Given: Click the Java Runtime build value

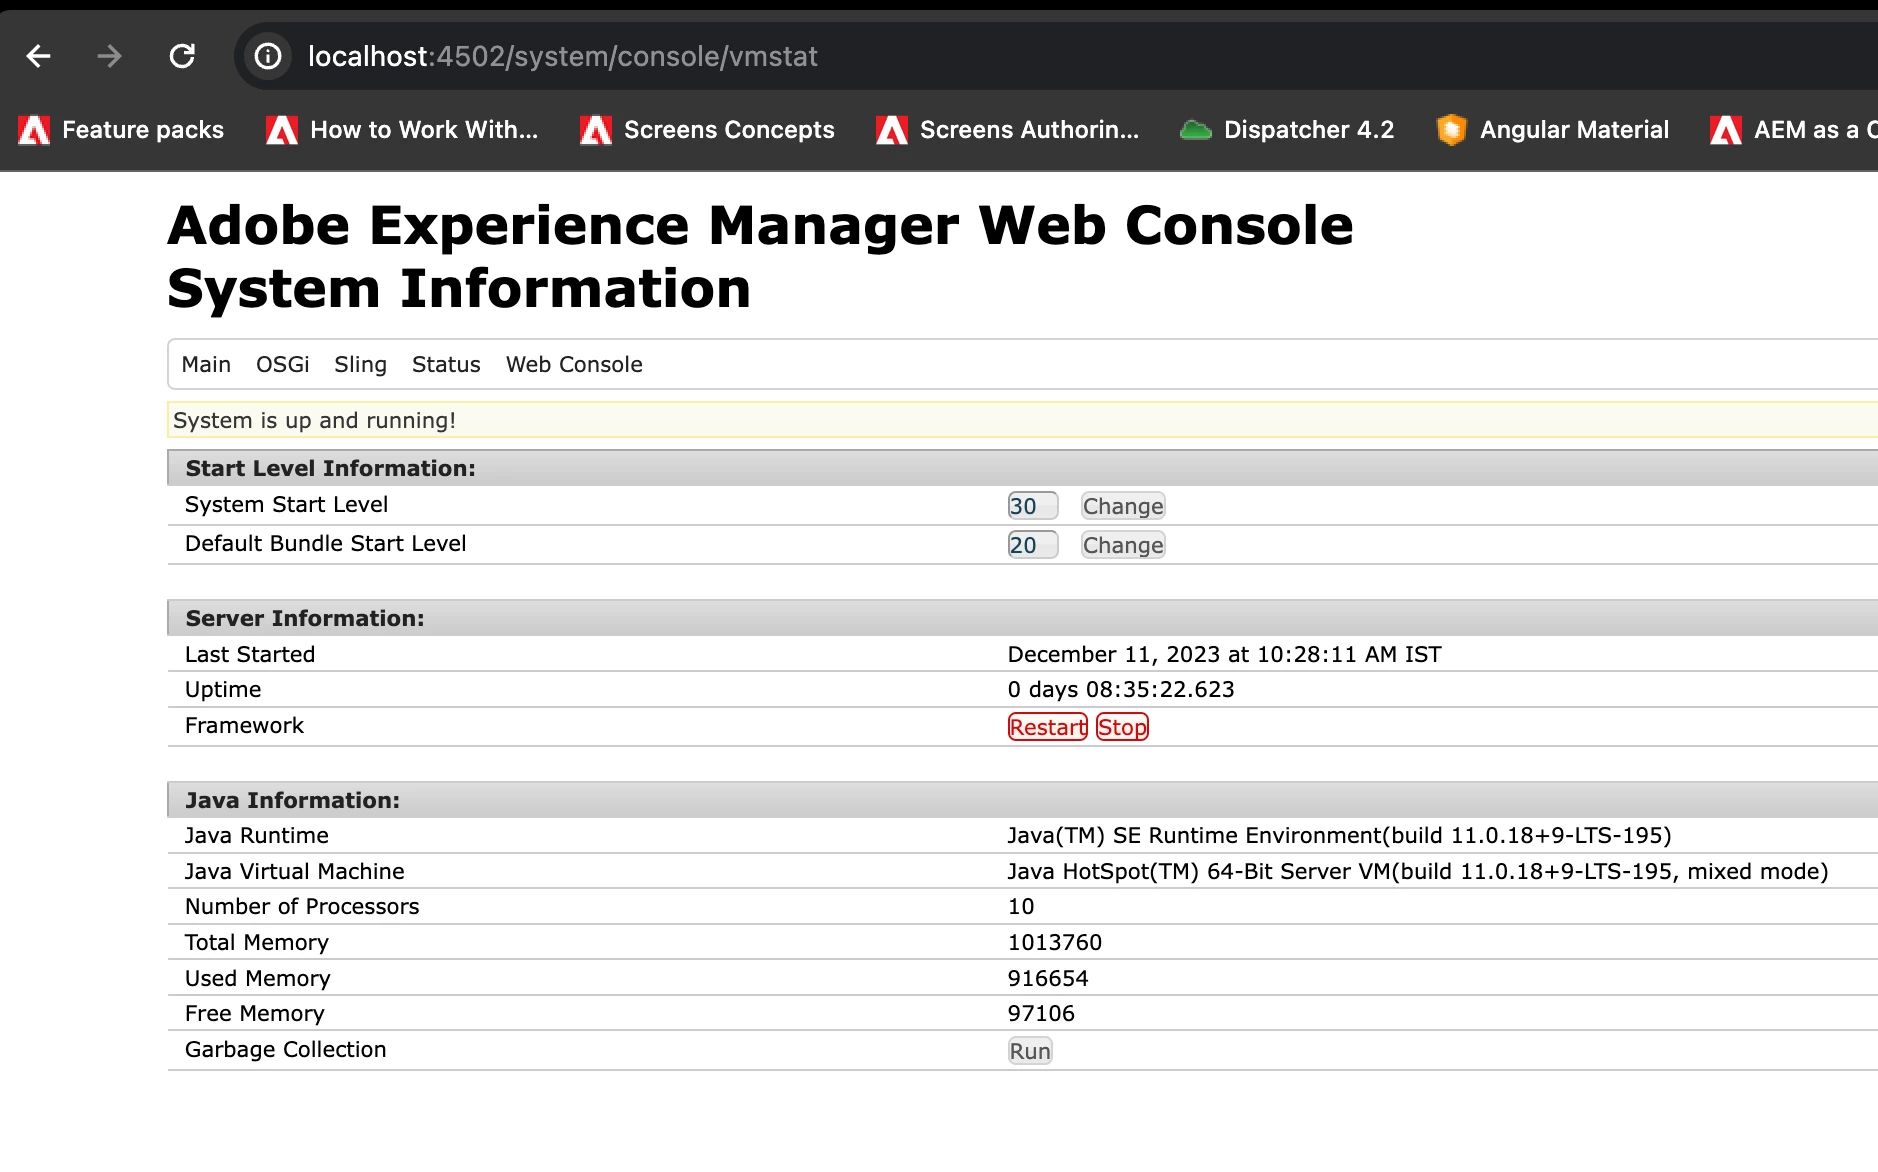Looking at the screenshot, I should [x=1339, y=836].
